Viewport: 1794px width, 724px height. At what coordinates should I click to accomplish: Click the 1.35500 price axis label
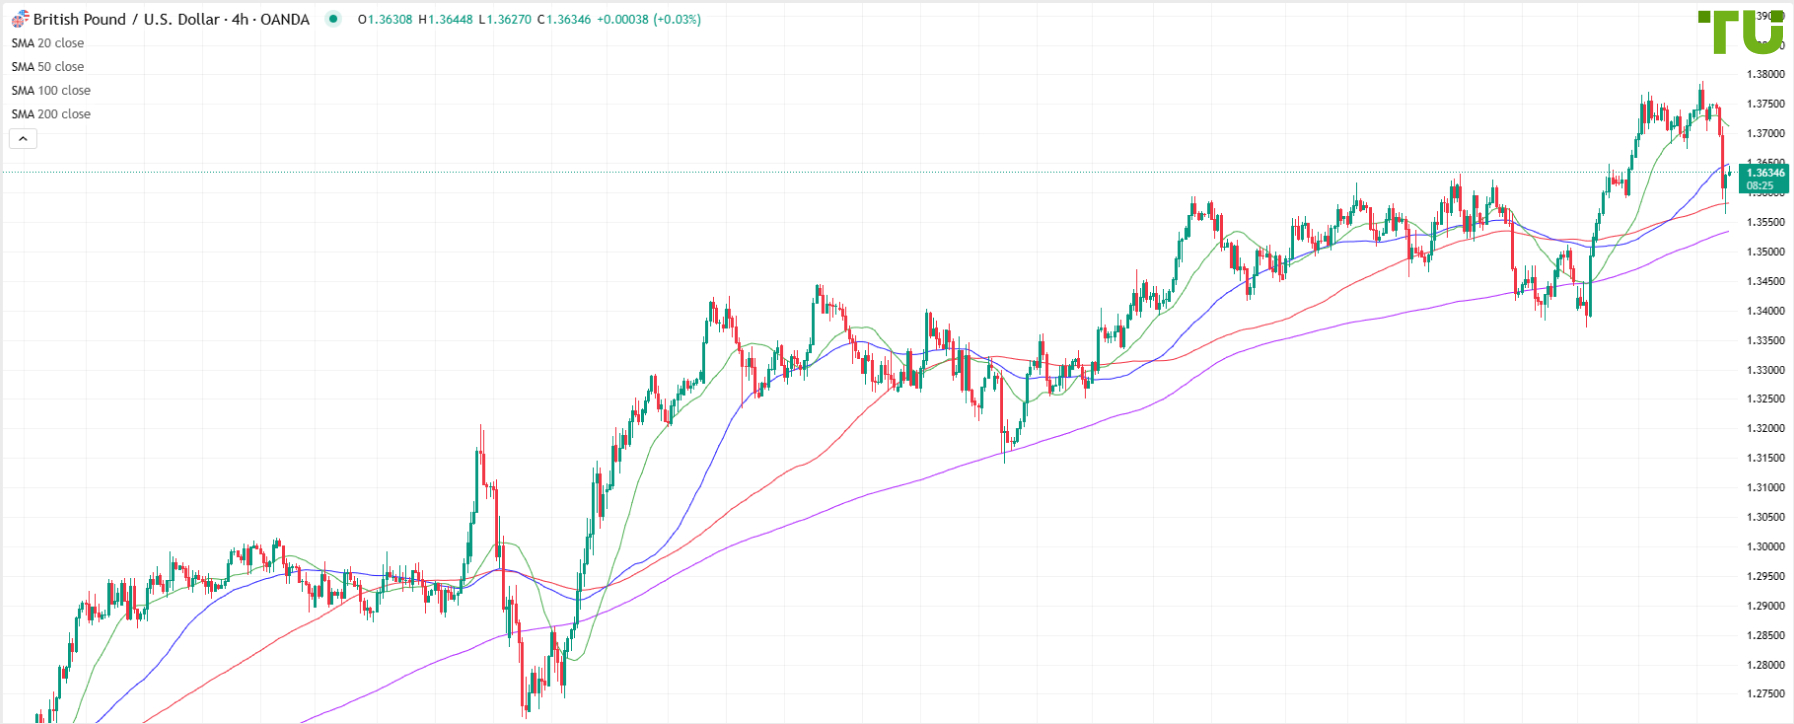click(x=1766, y=222)
